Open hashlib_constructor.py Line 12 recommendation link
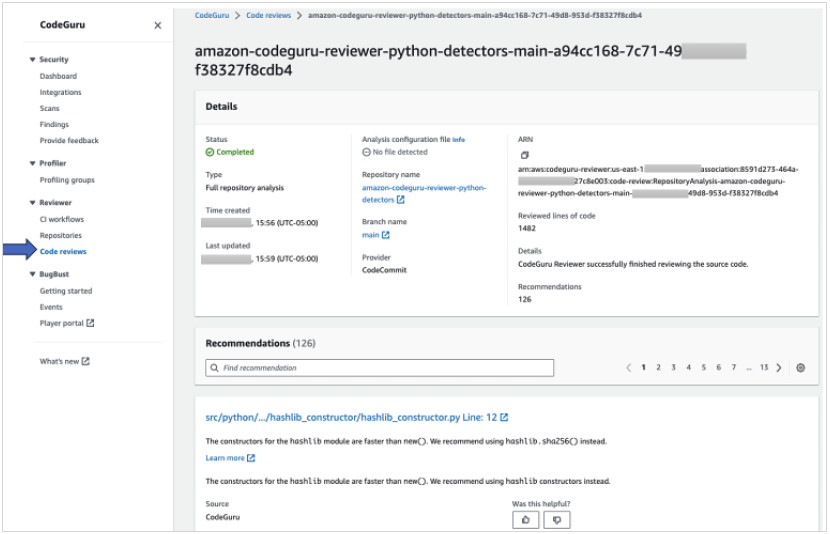 (351, 418)
